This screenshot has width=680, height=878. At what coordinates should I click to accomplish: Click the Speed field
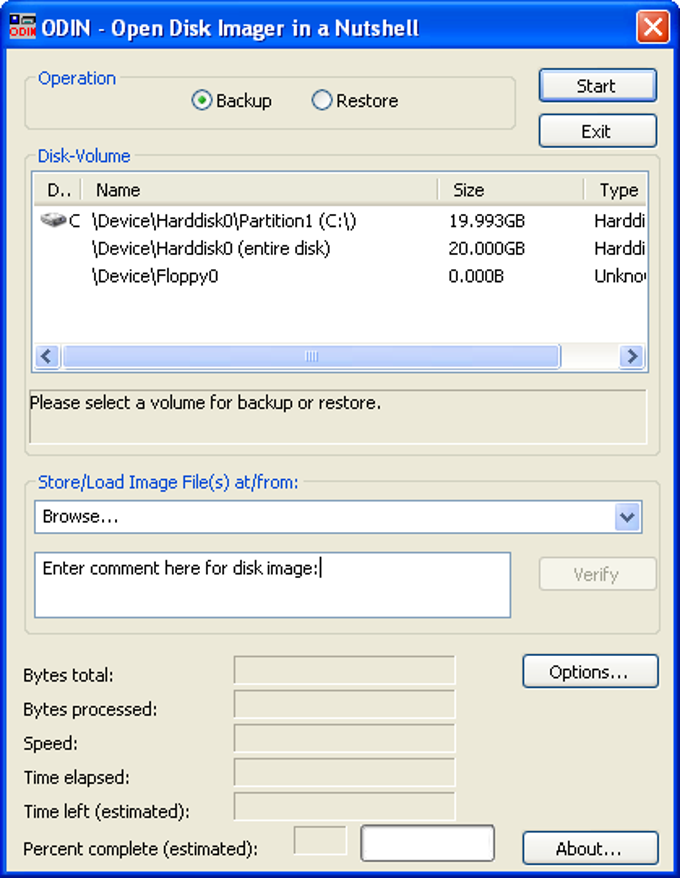[x=344, y=739]
